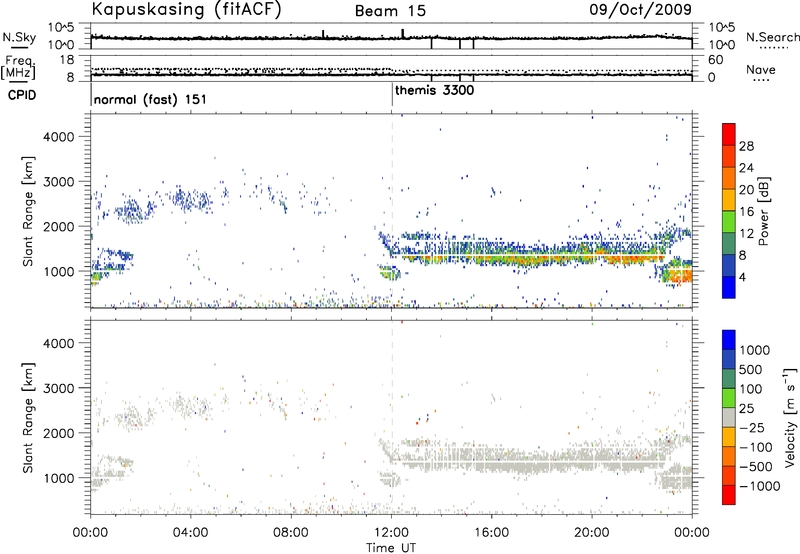This screenshot has width=800, height=554.
Task: Click the '16' power colorbar label
Action: 746,212
